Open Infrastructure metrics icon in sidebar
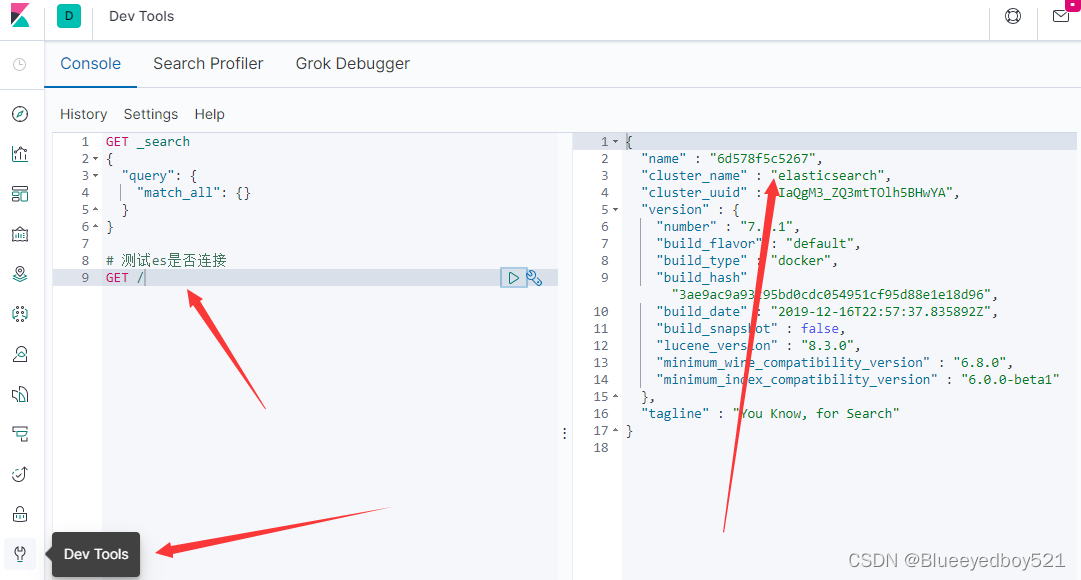The image size is (1081, 580). pos(20,354)
